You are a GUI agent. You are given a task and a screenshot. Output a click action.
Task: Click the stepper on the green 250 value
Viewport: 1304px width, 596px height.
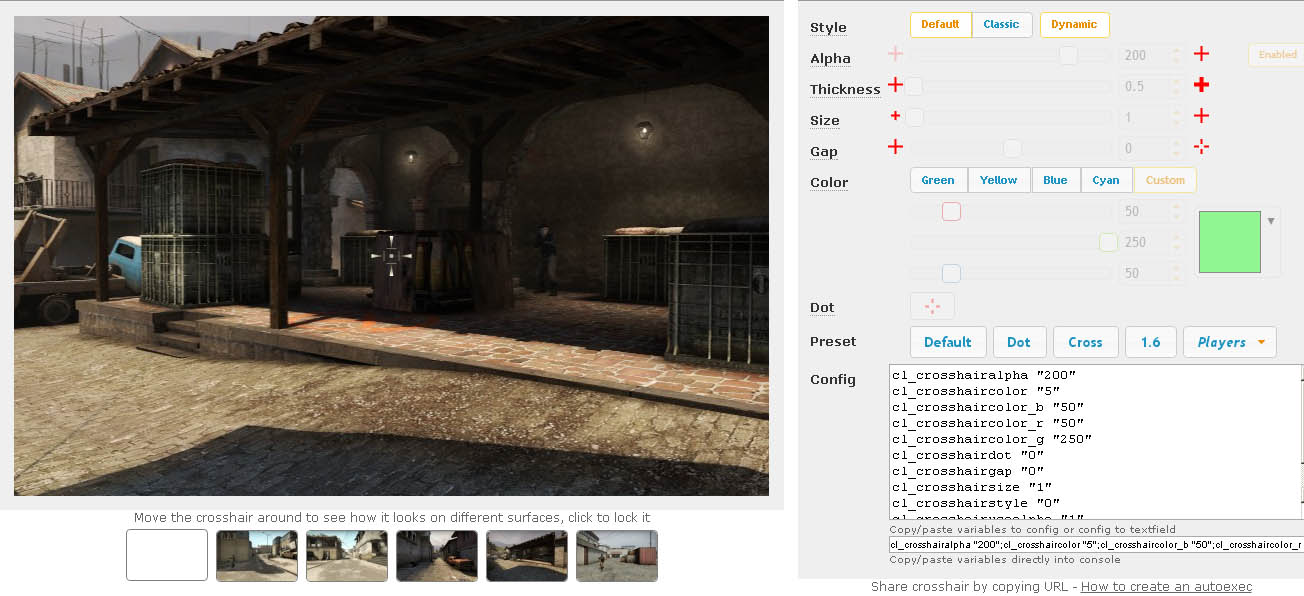point(1176,242)
